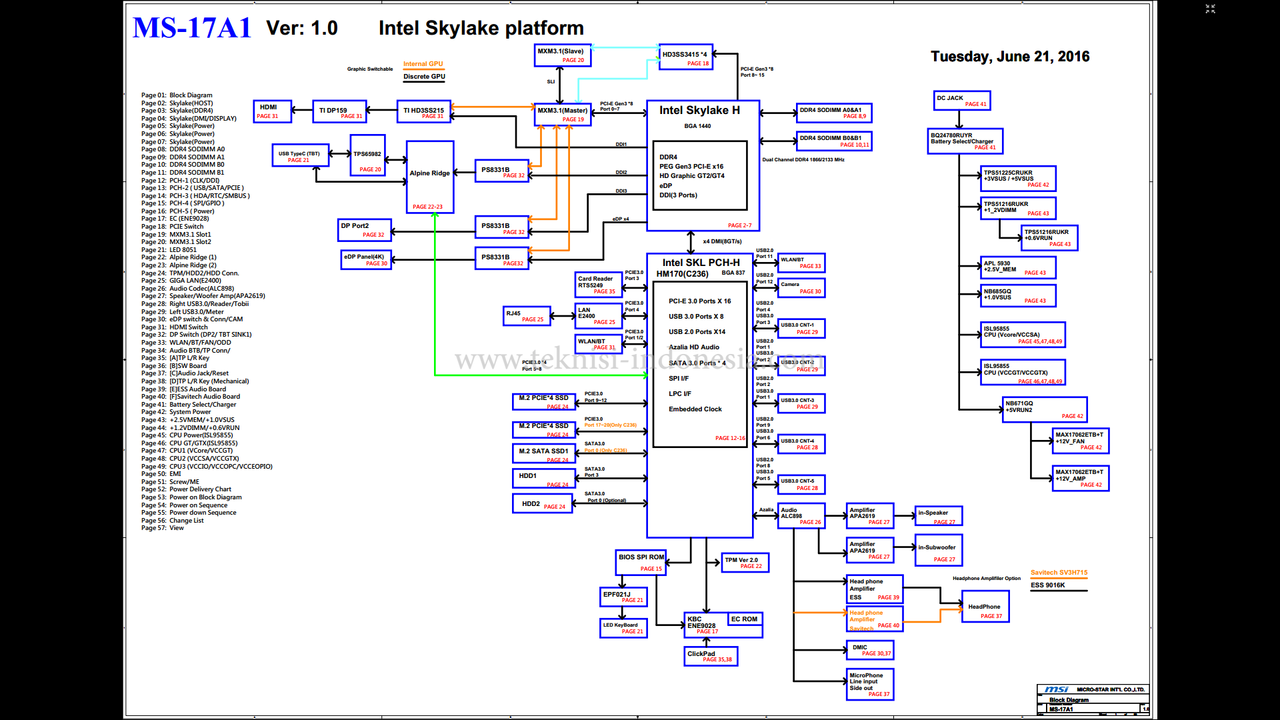This screenshot has width=1280, height=720.
Task: Click 'Page 17: EC (ENE9028)' list row
Action: click(176, 219)
